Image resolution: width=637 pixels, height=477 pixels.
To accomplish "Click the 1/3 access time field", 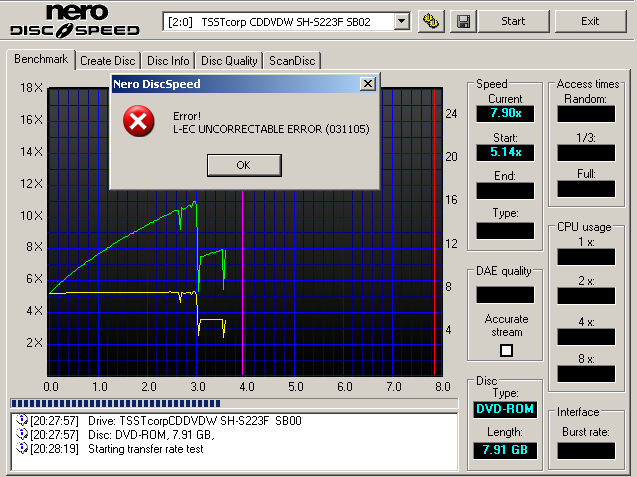I will coord(586,153).
